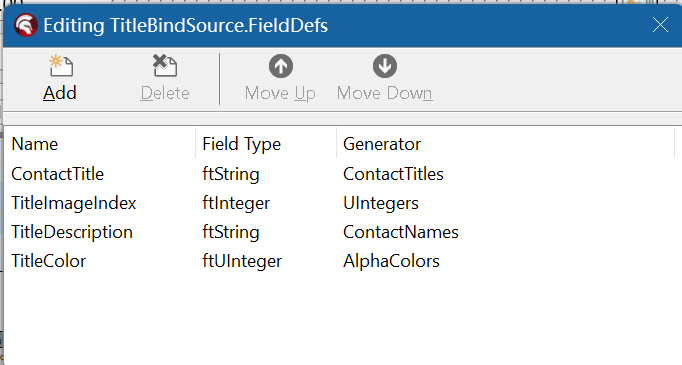Click the Move Up arrow icon
The image size is (682, 365).
pos(281,66)
